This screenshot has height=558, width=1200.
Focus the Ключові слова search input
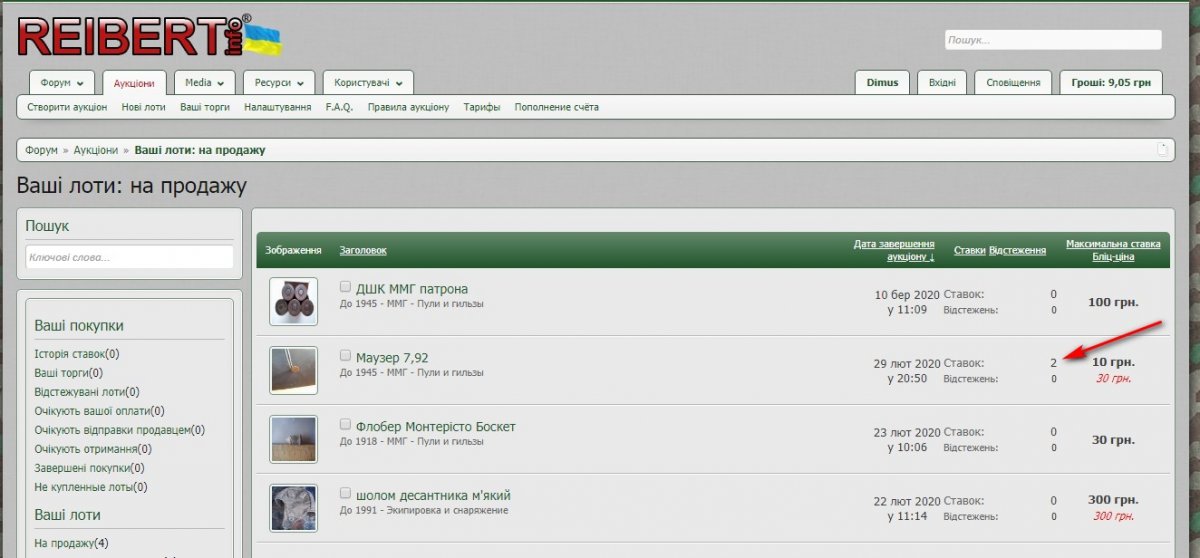click(129, 257)
